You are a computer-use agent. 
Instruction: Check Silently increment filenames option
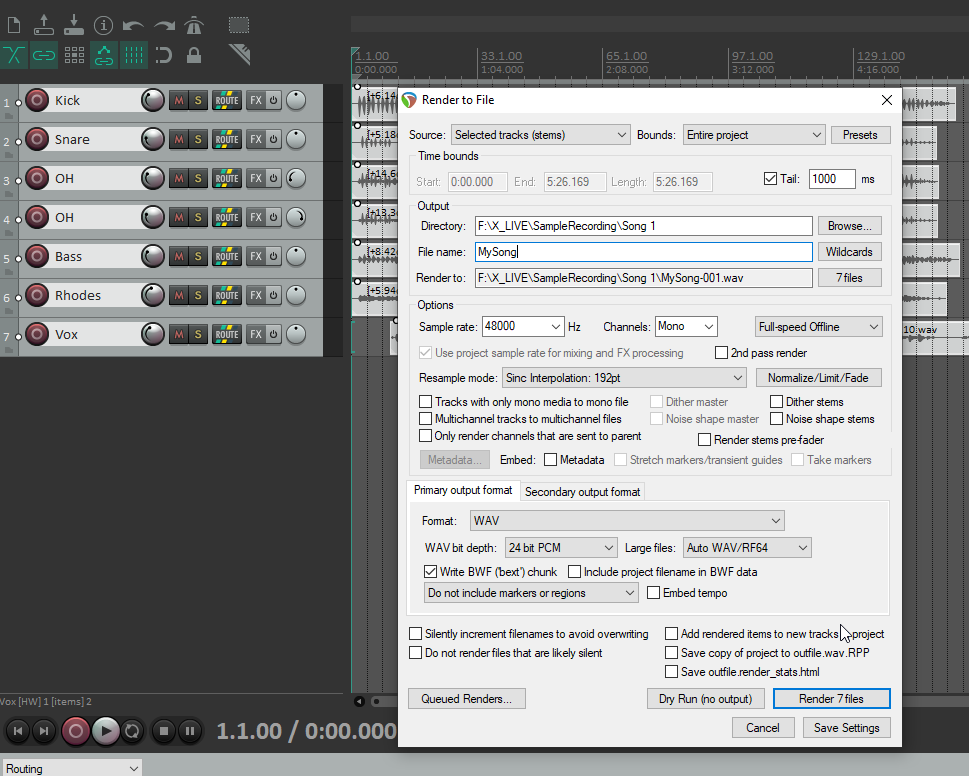click(416, 634)
